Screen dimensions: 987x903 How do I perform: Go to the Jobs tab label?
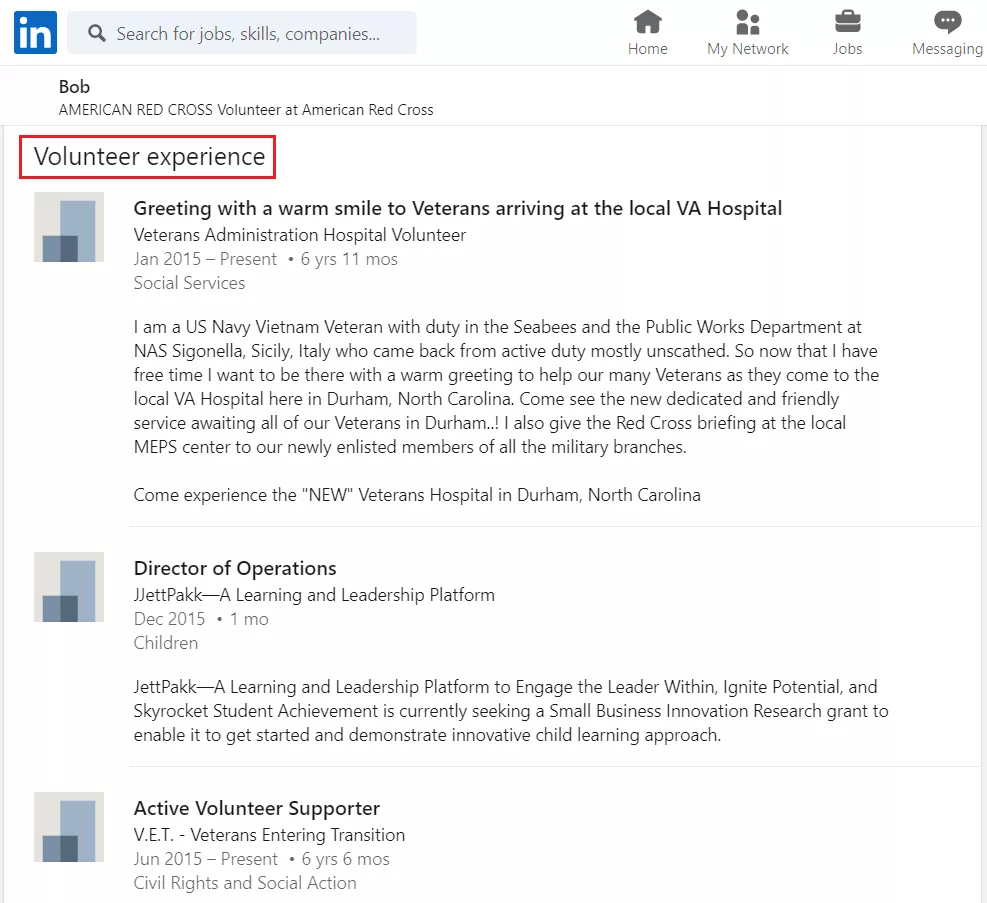(x=847, y=49)
